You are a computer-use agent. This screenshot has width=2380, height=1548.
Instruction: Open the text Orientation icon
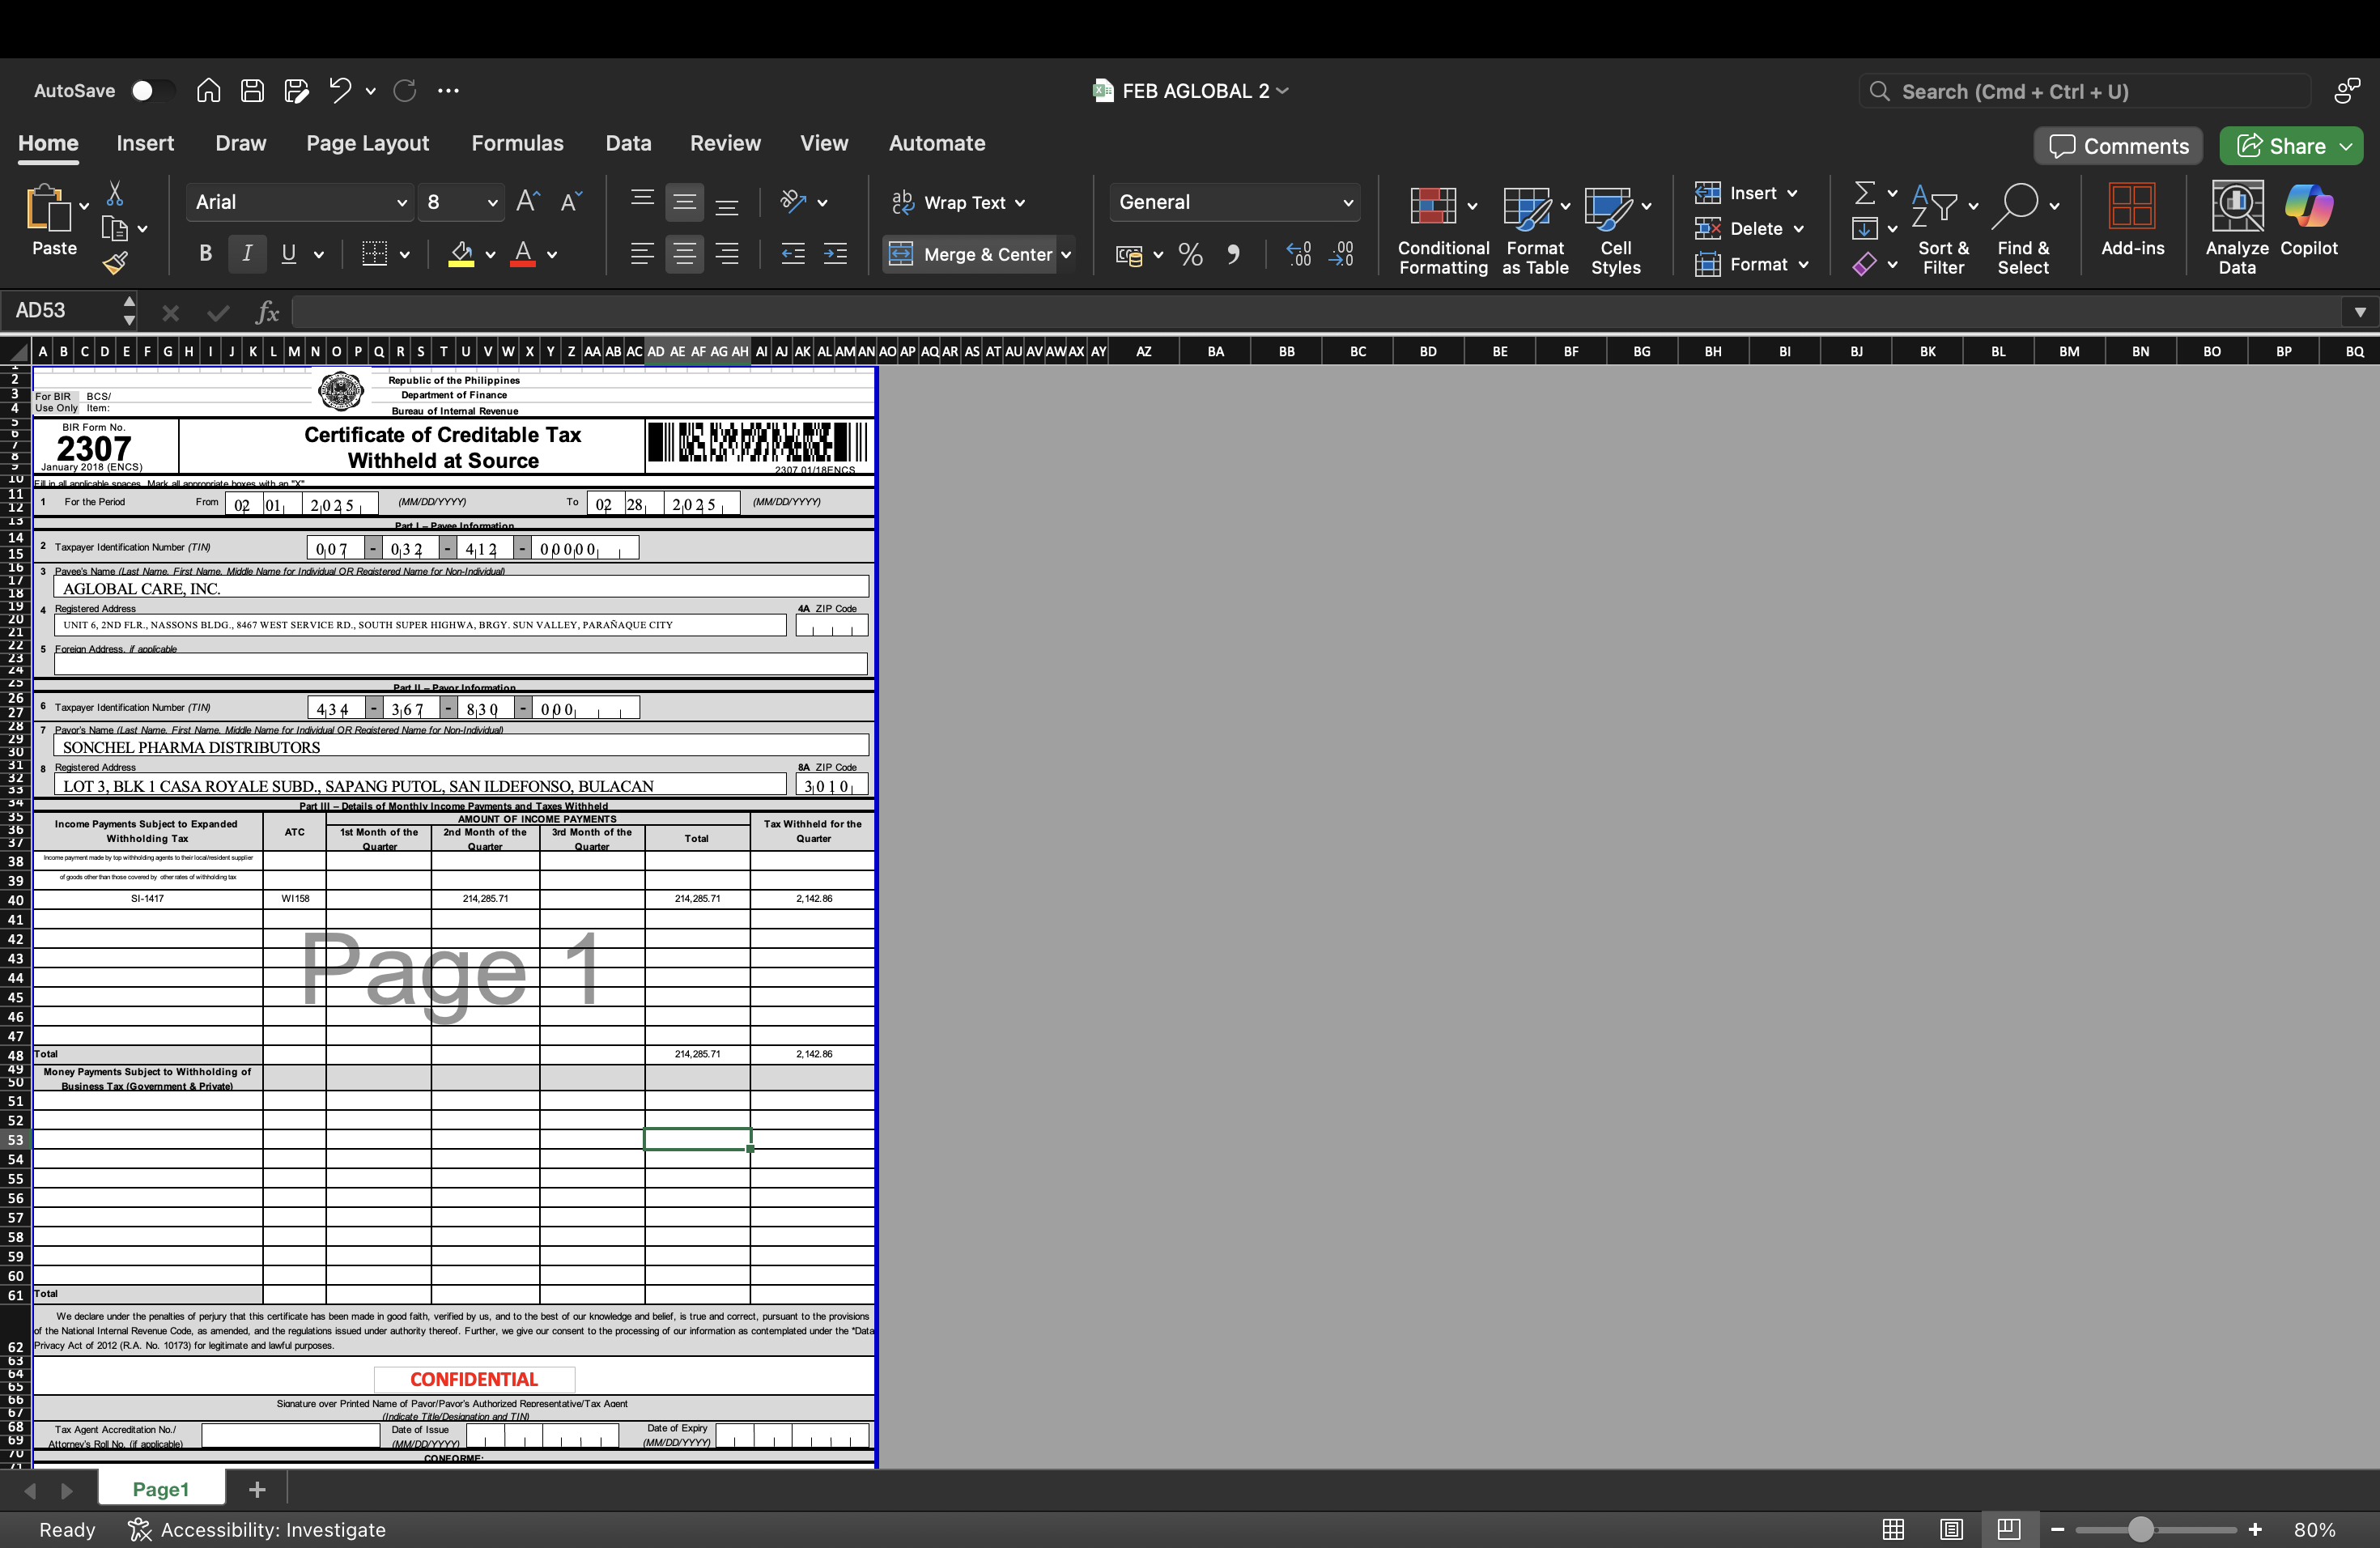(793, 202)
